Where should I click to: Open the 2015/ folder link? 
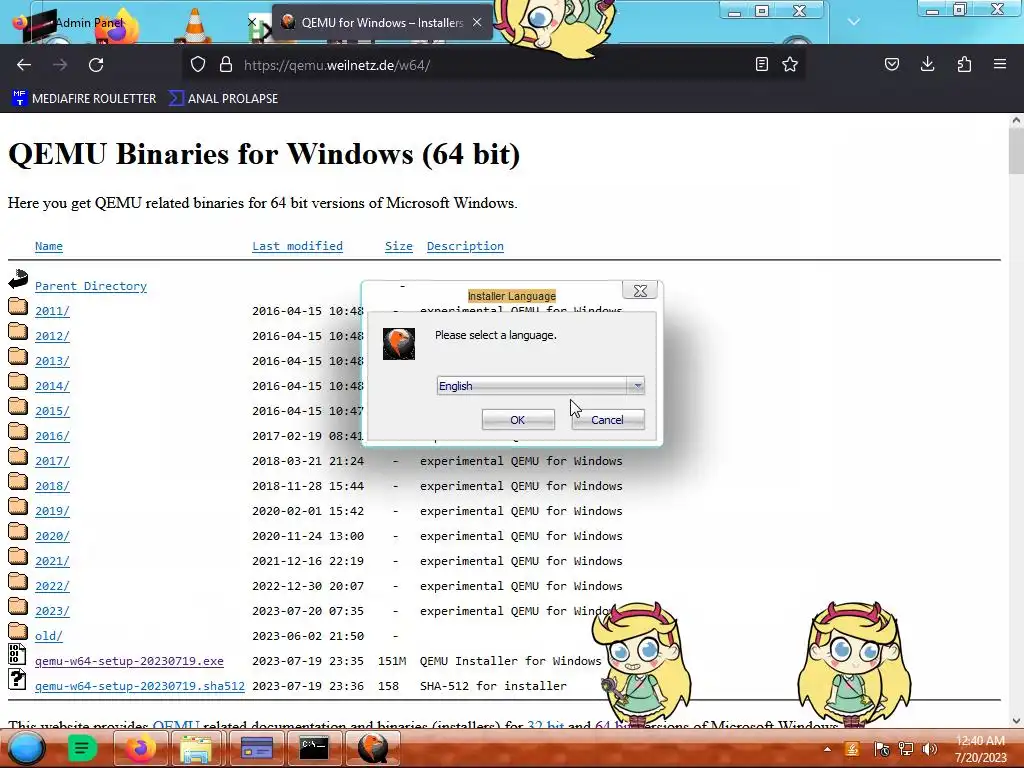[x=52, y=411]
